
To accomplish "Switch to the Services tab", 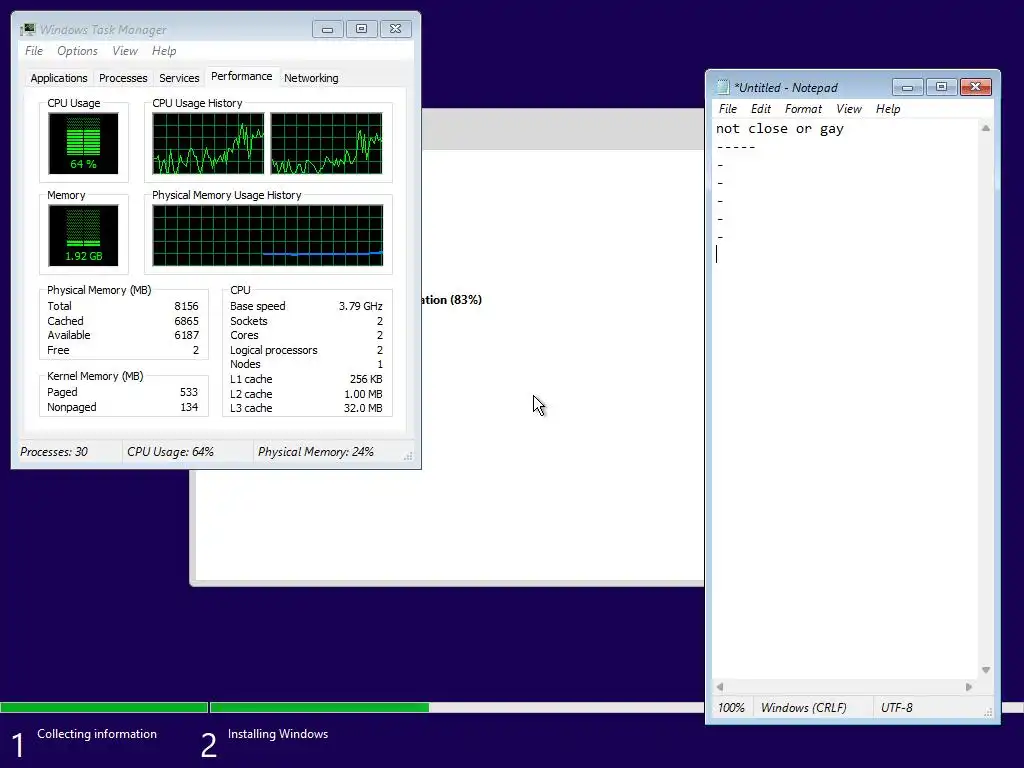I will coord(179,78).
